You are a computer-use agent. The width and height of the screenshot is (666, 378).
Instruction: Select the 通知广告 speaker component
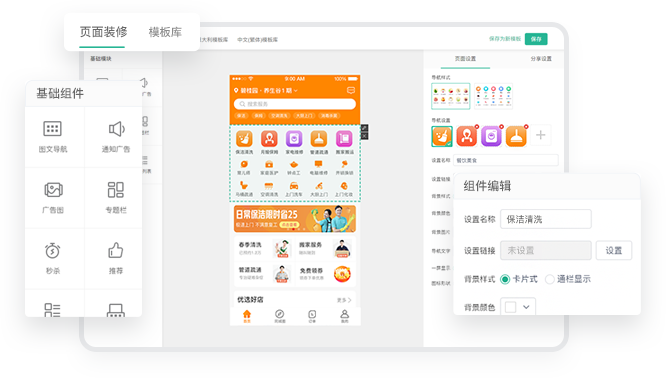coord(116,129)
